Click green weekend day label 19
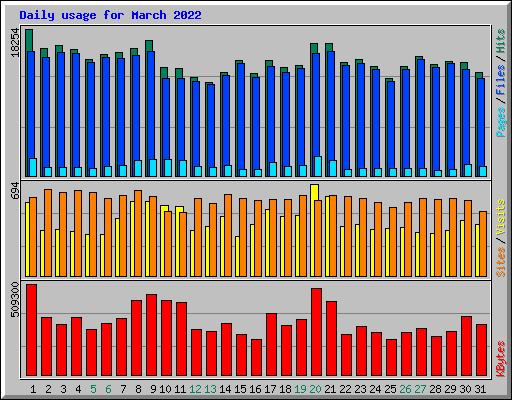Image resolution: width=512 pixels, height=400 pixels. click(300, 389)
